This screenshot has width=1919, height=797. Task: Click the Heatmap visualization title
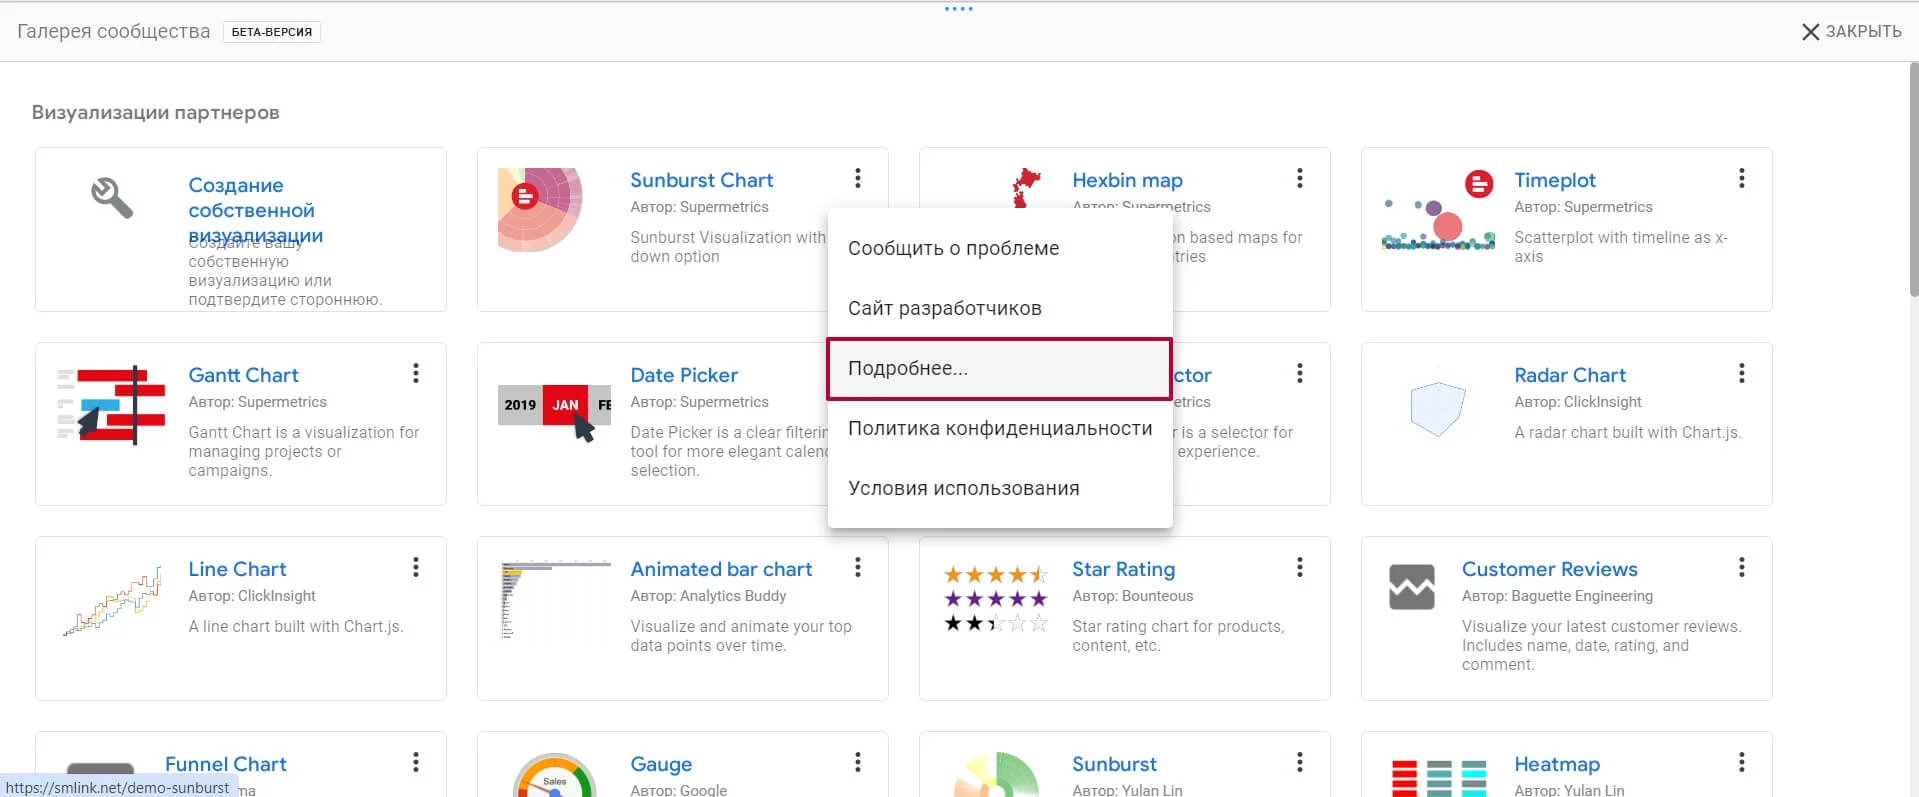(1556, 764)
